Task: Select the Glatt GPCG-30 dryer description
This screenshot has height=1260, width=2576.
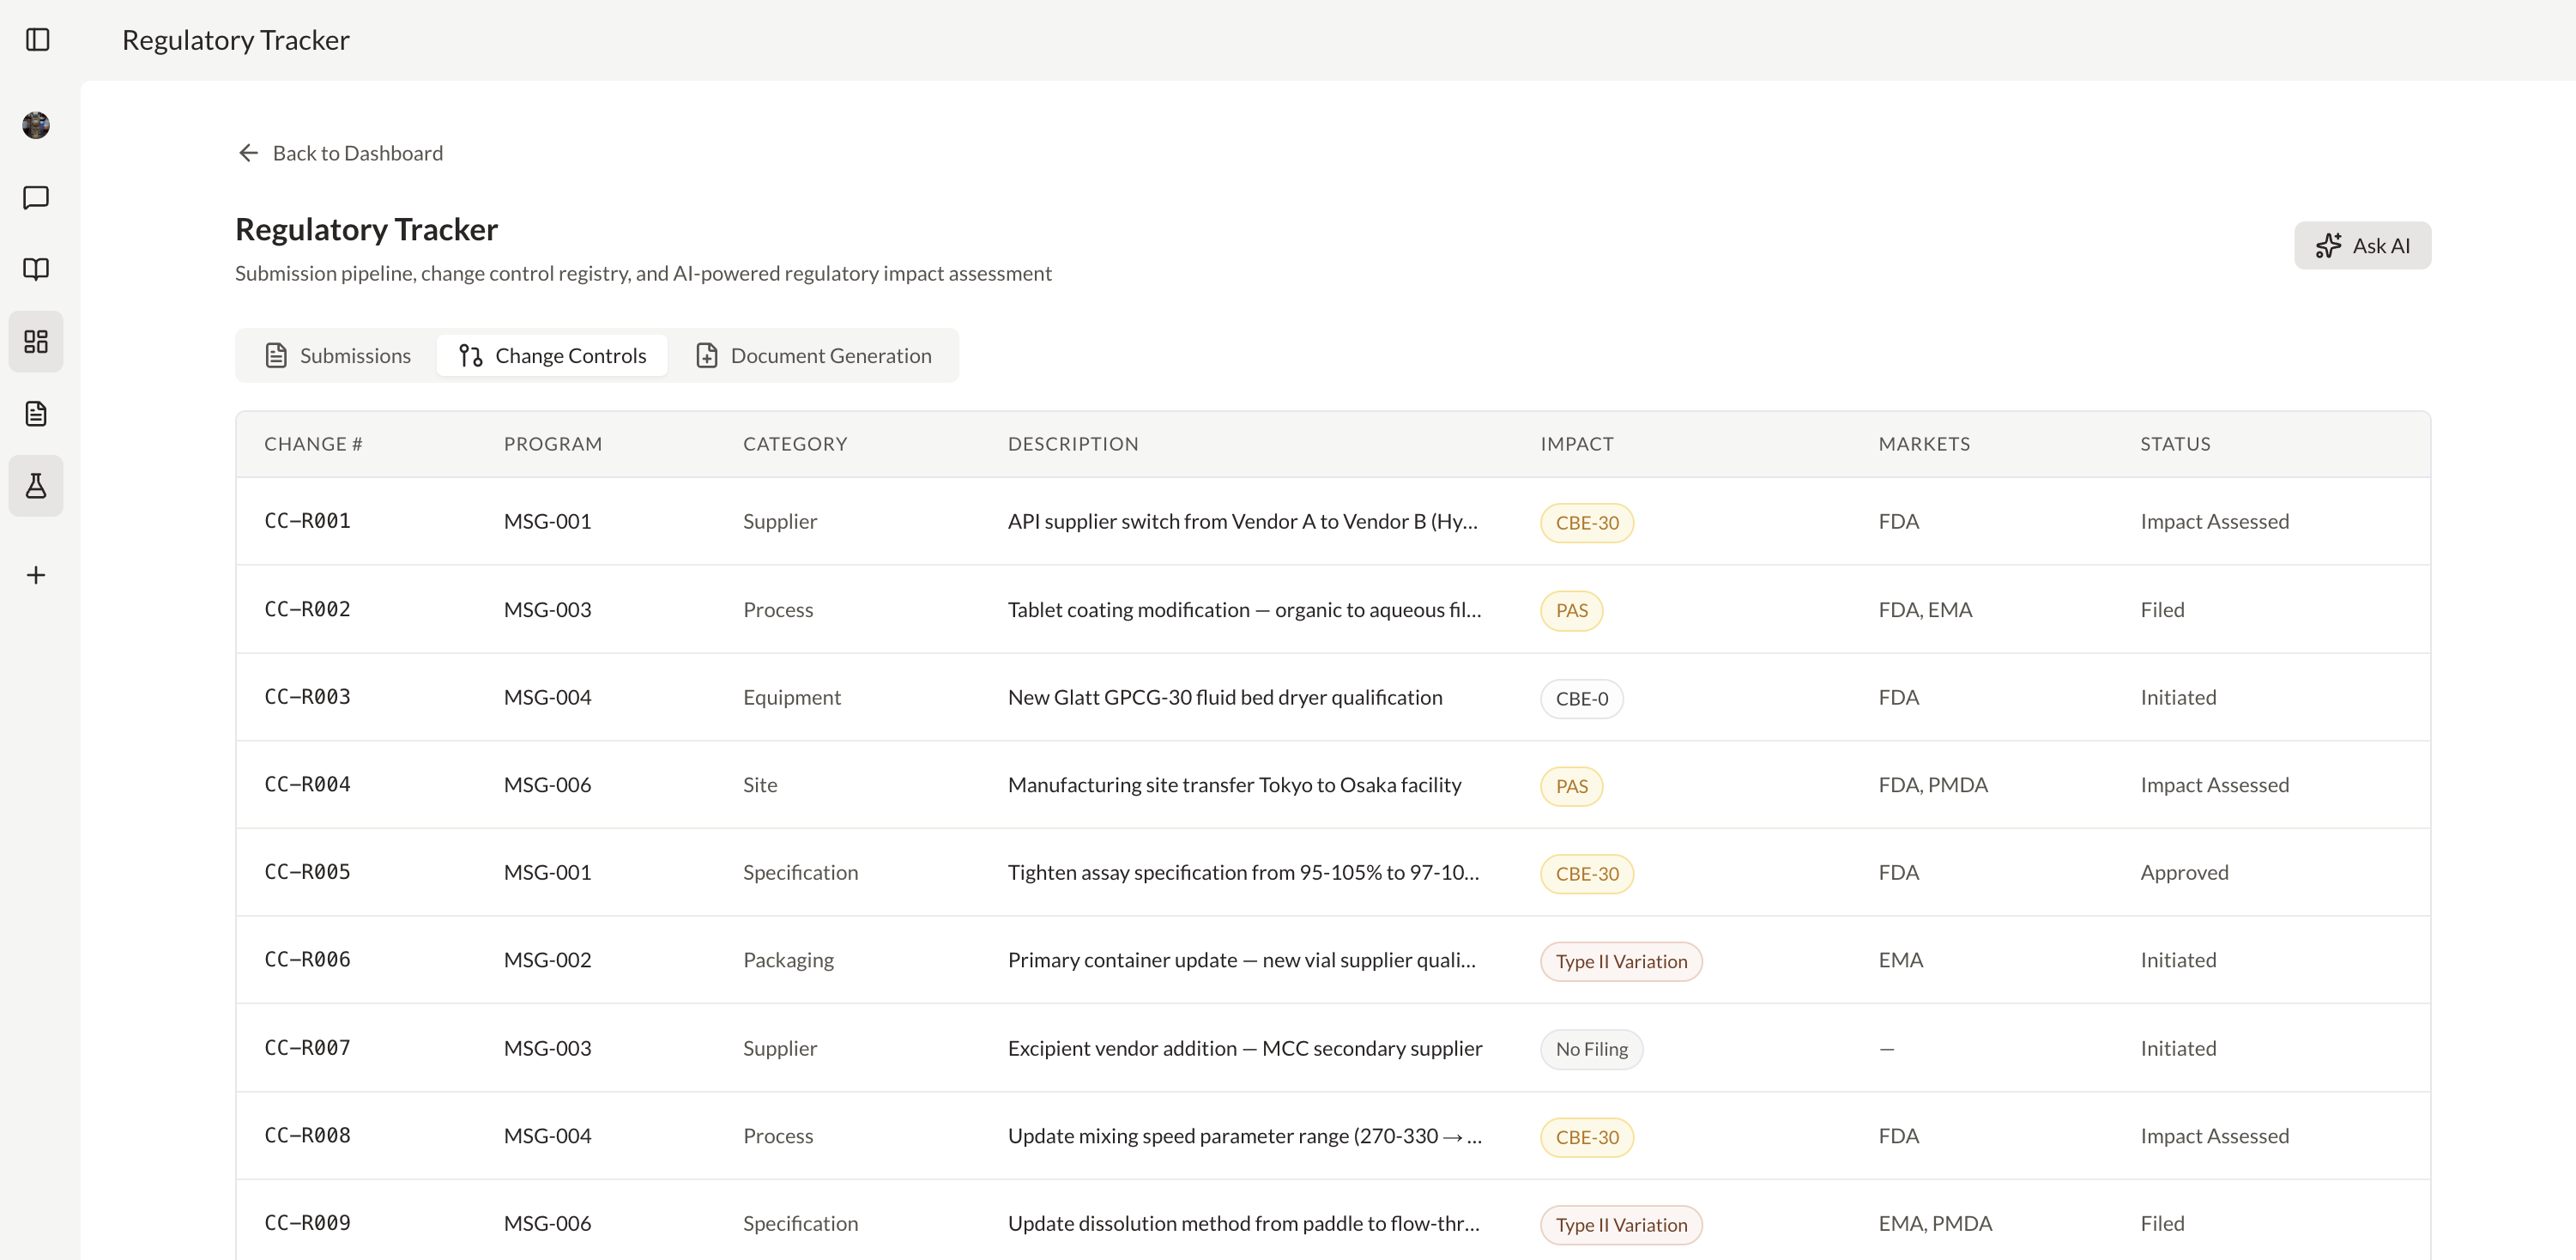Action: pyautogui.click(x=1225, y=697)
